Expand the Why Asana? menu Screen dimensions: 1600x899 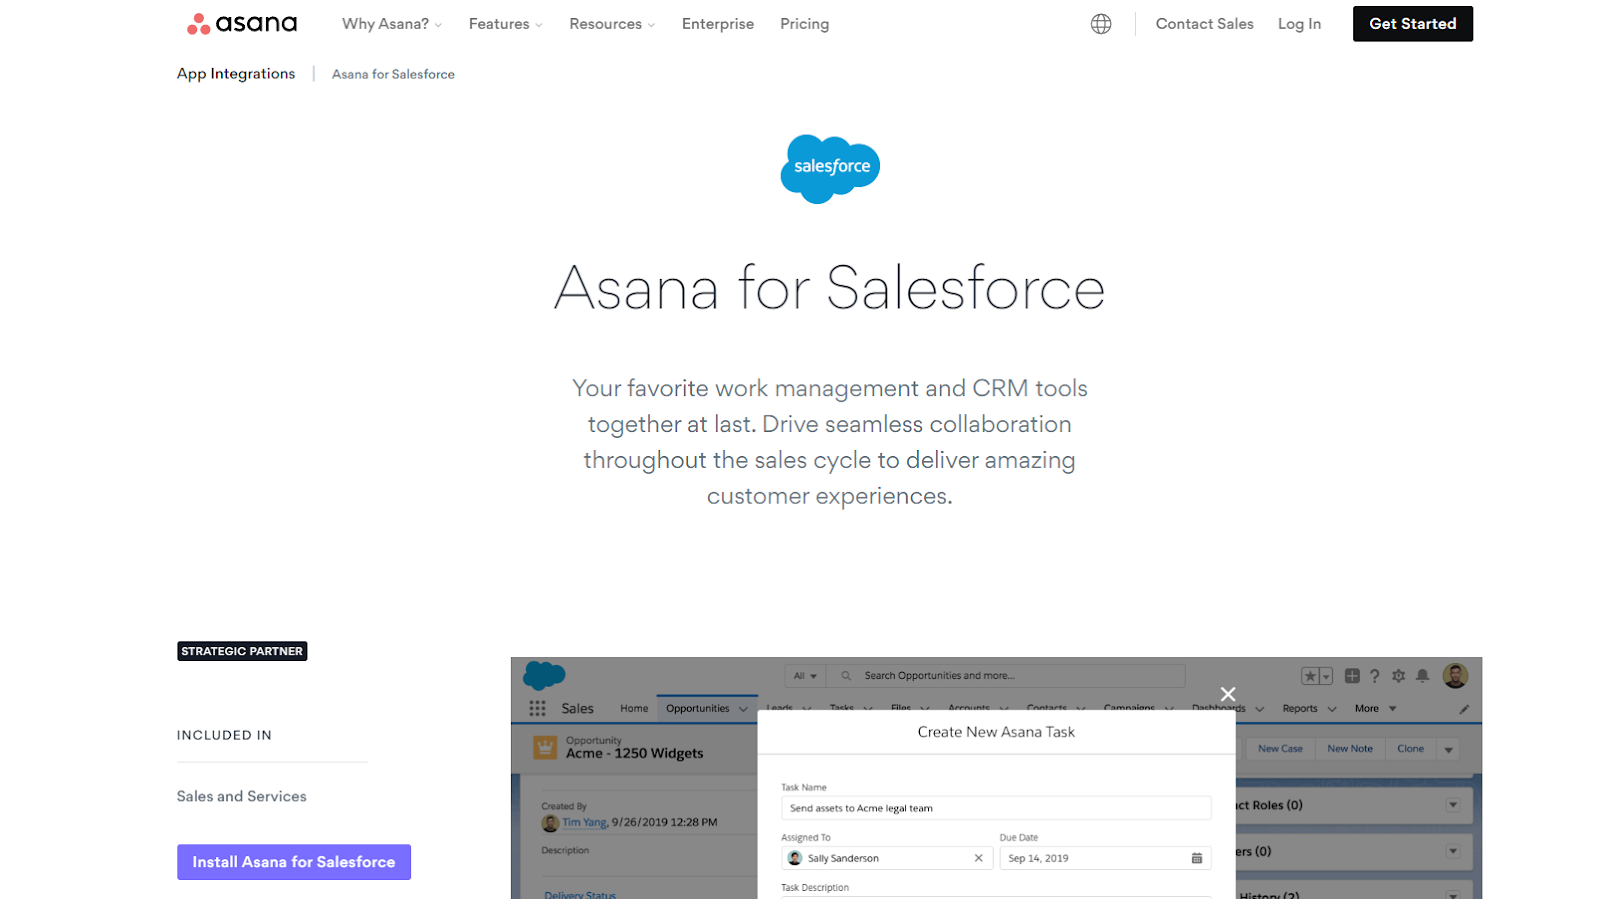tap(392, 24)
